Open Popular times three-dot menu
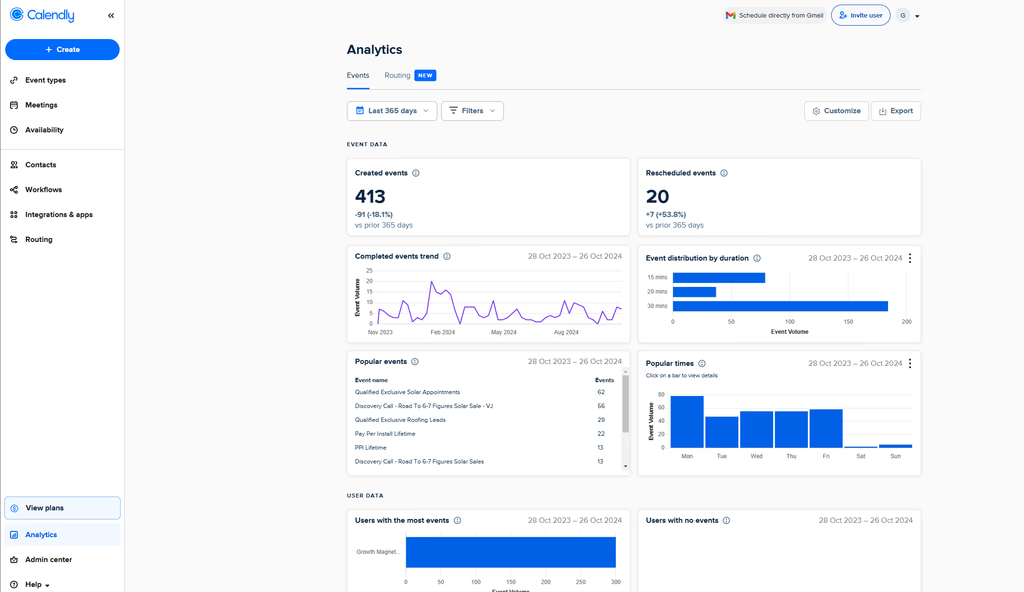The image size is (1024, 592). click(910, 364)
